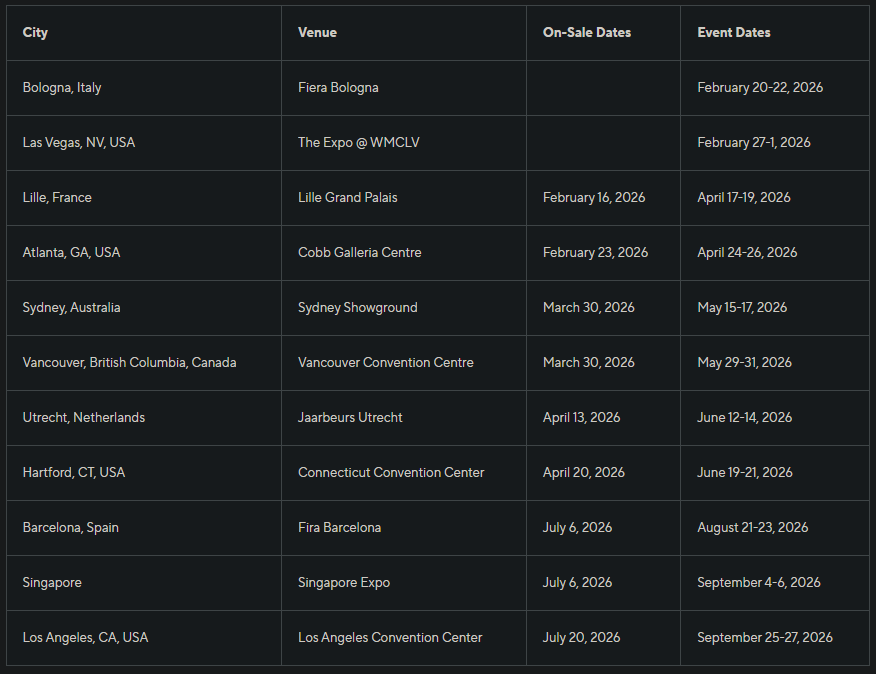
Task: Click the Fiera Bologna venue cell
Action: click(x=338, y=87)
